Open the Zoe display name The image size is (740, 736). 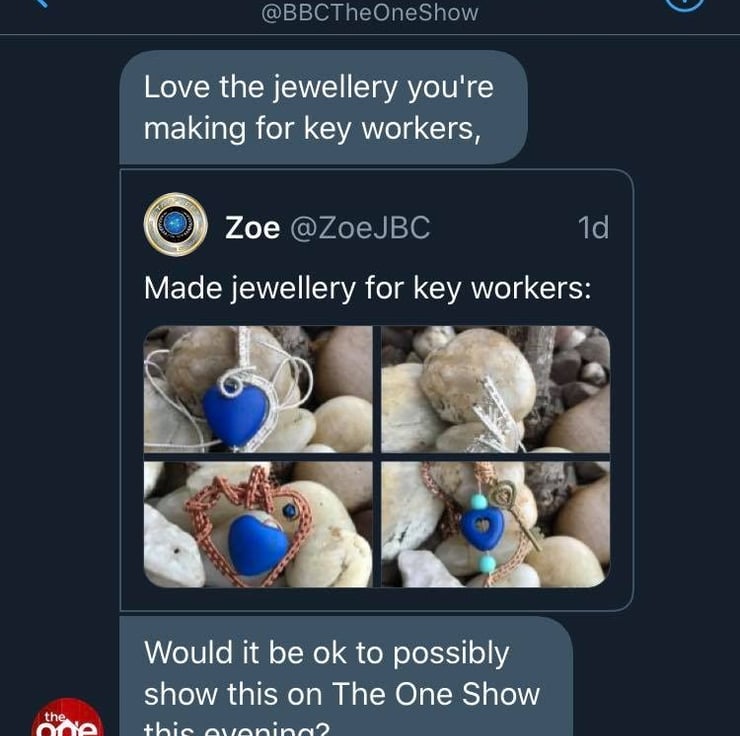[x=252, y=228]
